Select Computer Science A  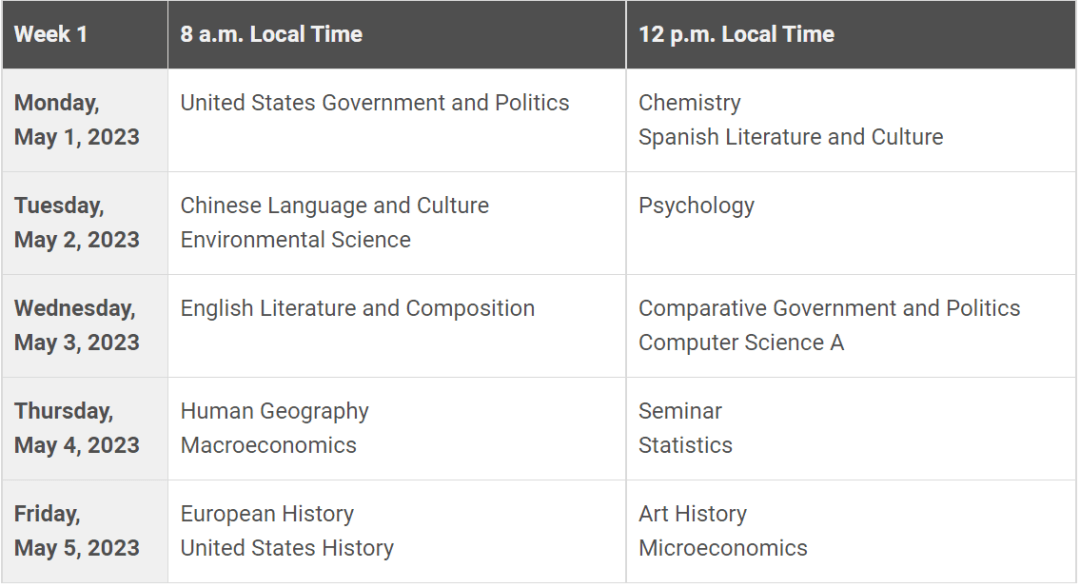point(741,343)
